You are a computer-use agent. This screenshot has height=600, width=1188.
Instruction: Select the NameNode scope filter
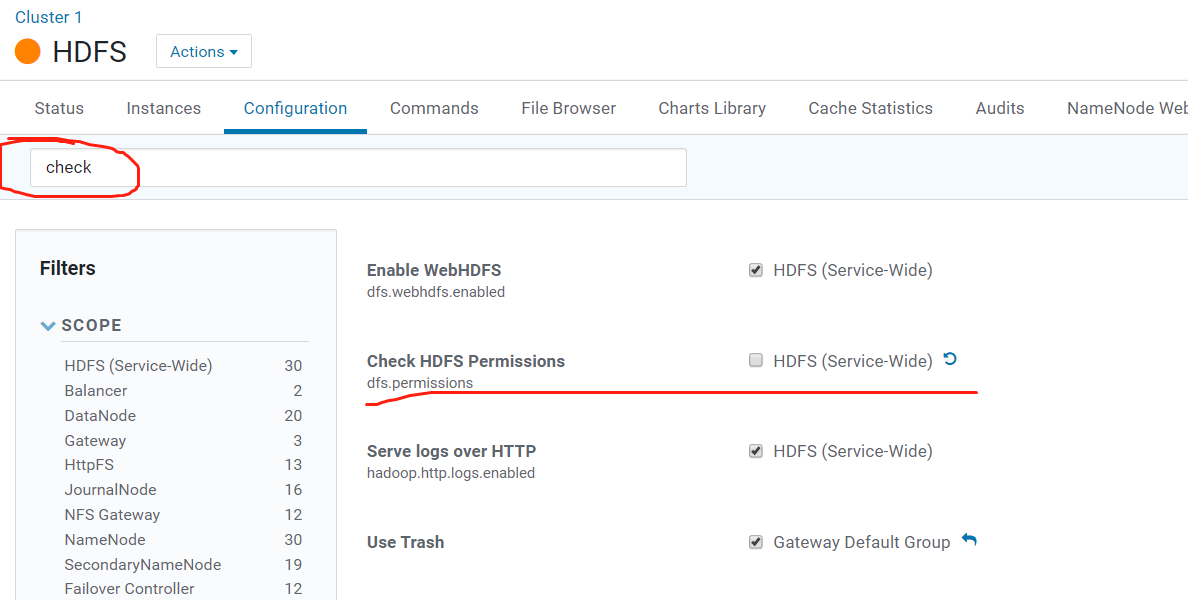pyautogui.click(x=104, y=539)
